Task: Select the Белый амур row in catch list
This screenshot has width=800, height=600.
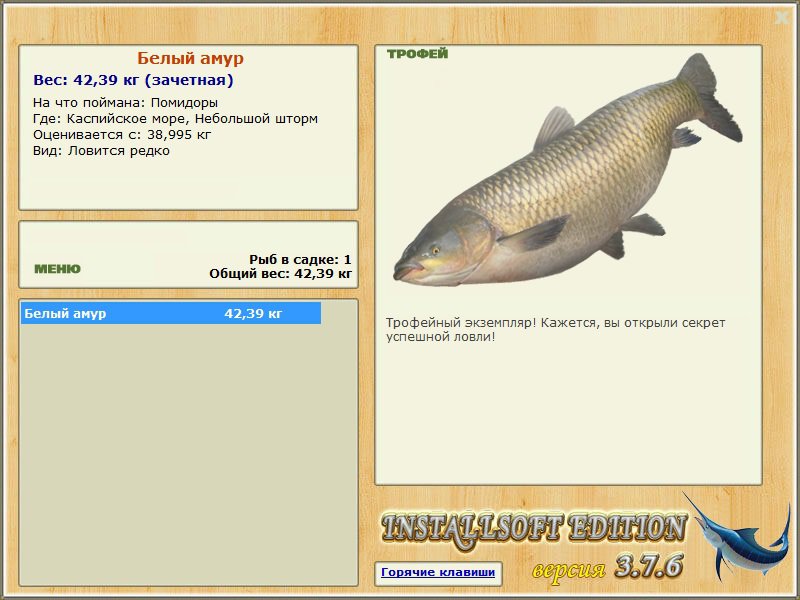Action: (x=171, y=313)
